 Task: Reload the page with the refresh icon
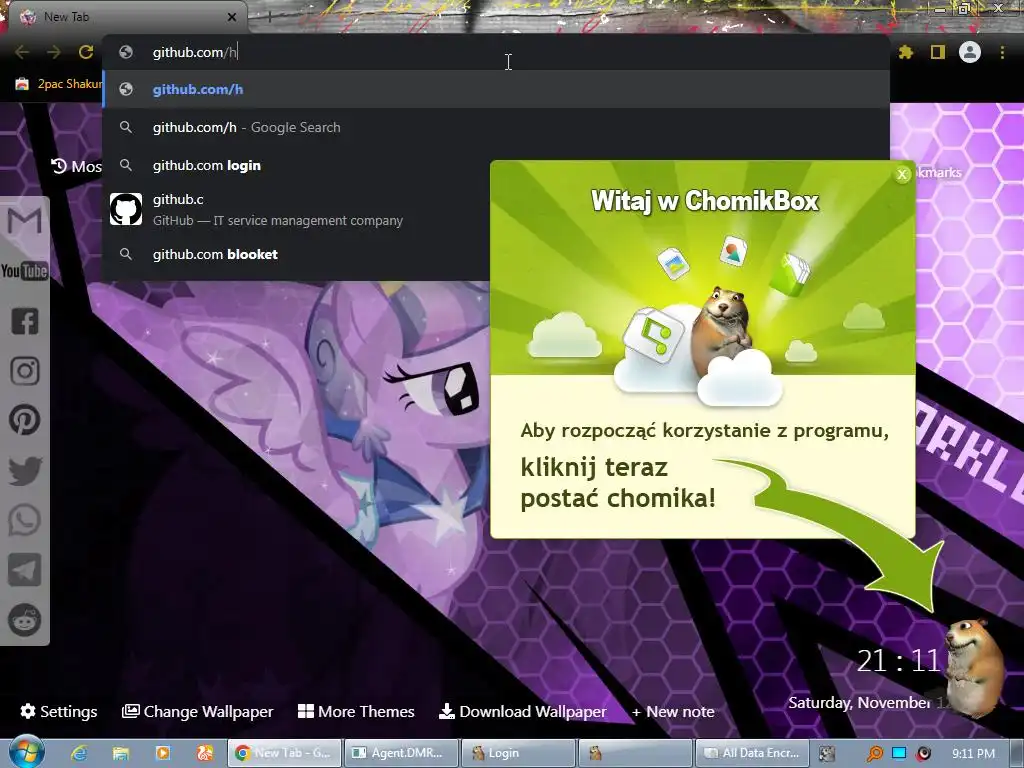click(86, 52)
